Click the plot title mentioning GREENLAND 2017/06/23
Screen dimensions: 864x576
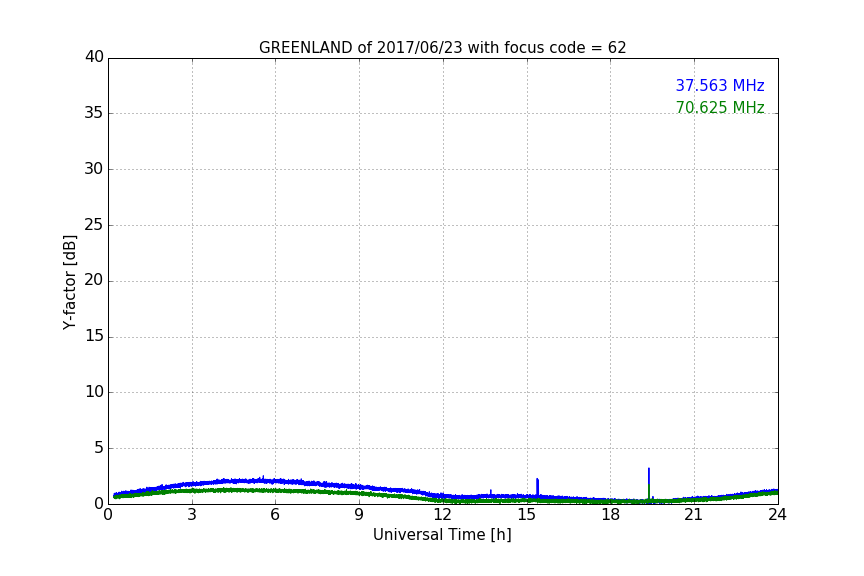442,48
